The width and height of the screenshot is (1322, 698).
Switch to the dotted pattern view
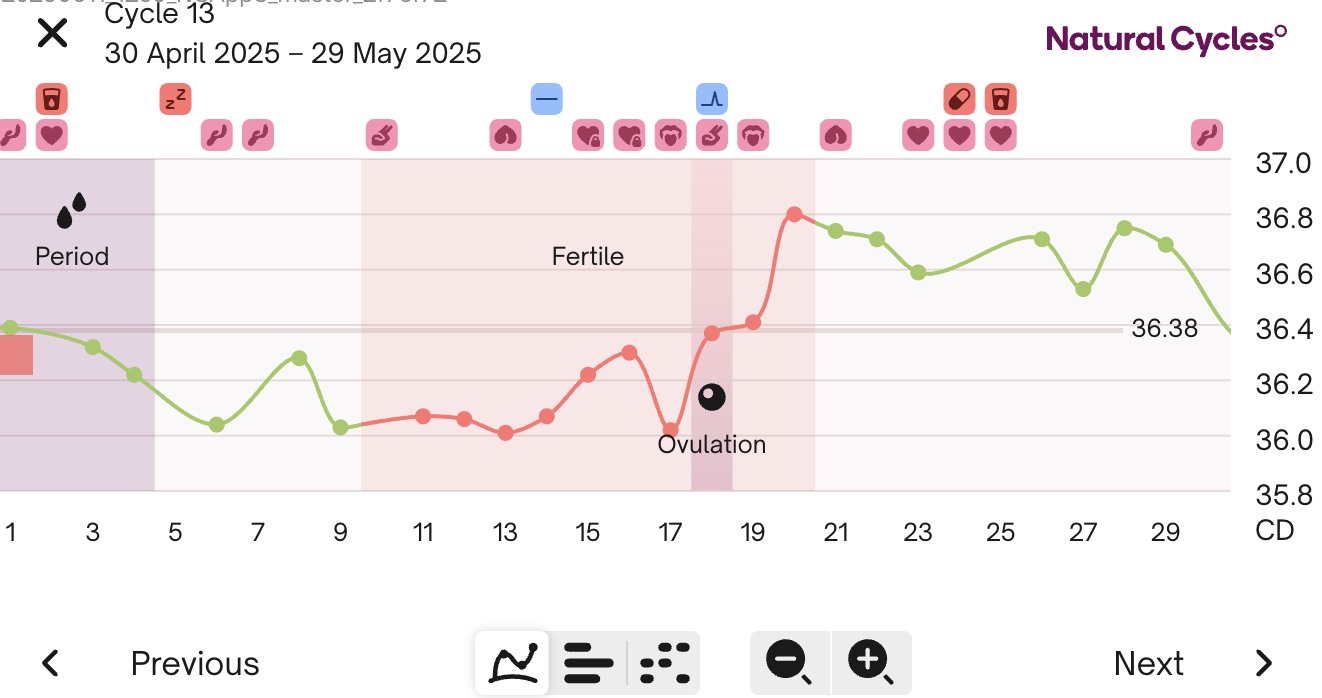(665, 662)
